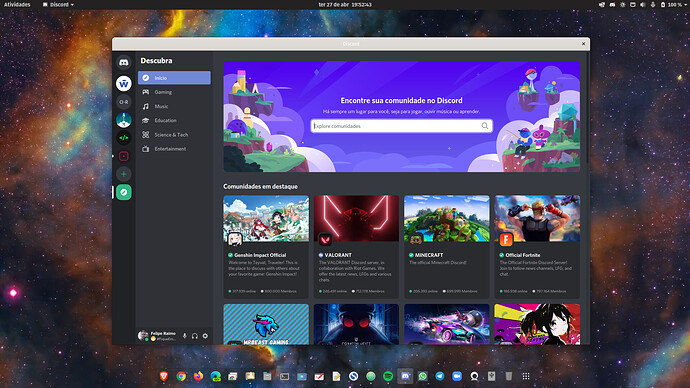Toggle microphone mute
This screenshot has width=690, height=388.
point(184,336)
